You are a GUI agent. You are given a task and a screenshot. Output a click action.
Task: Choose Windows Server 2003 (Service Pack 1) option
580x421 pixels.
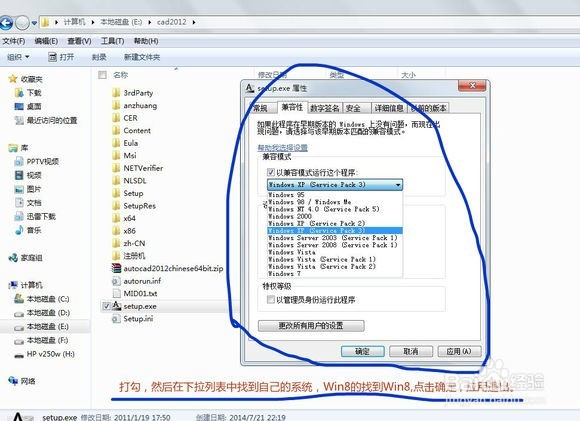coord(335,238)
